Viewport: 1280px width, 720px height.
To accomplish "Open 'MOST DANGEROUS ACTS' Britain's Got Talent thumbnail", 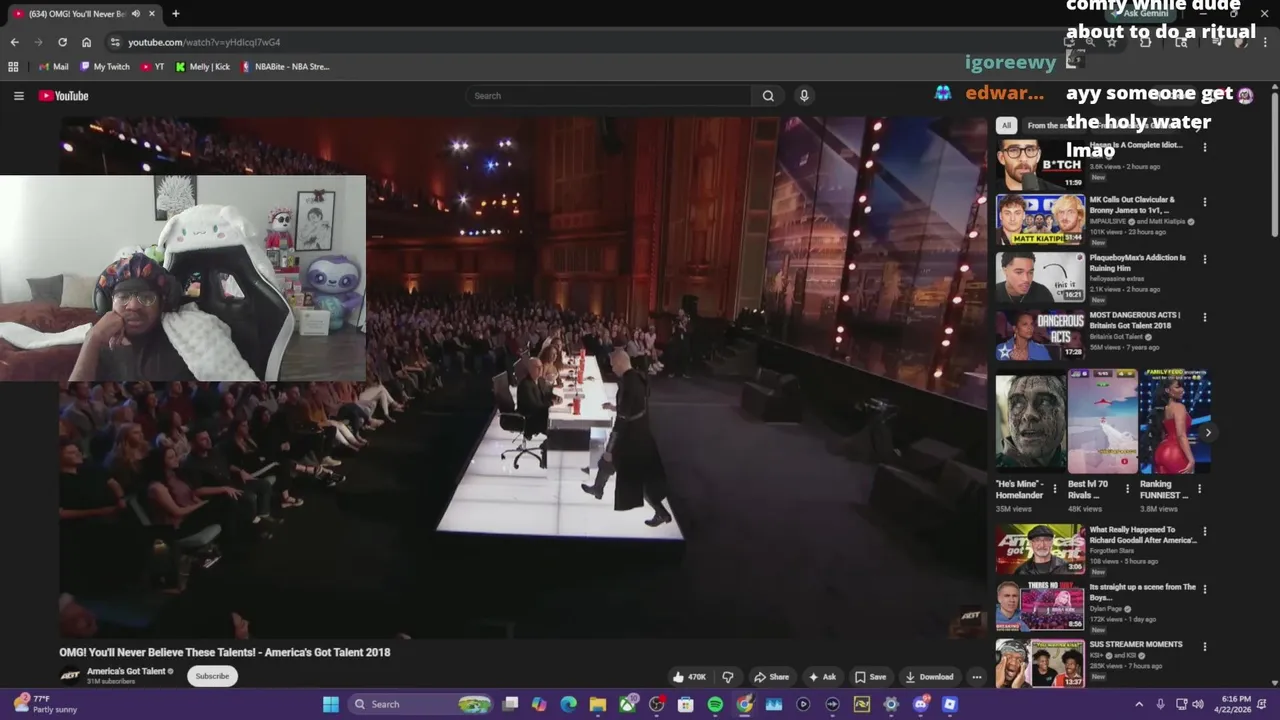I will click(1040, 335).
